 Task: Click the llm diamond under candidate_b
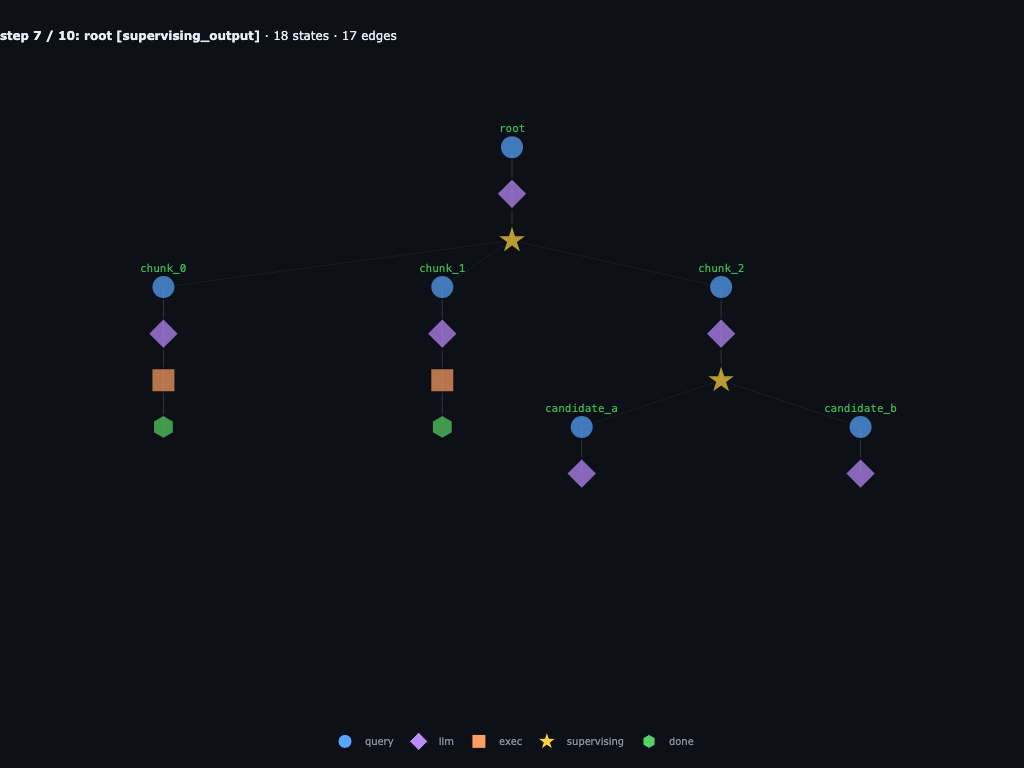[x=861, y=473]
